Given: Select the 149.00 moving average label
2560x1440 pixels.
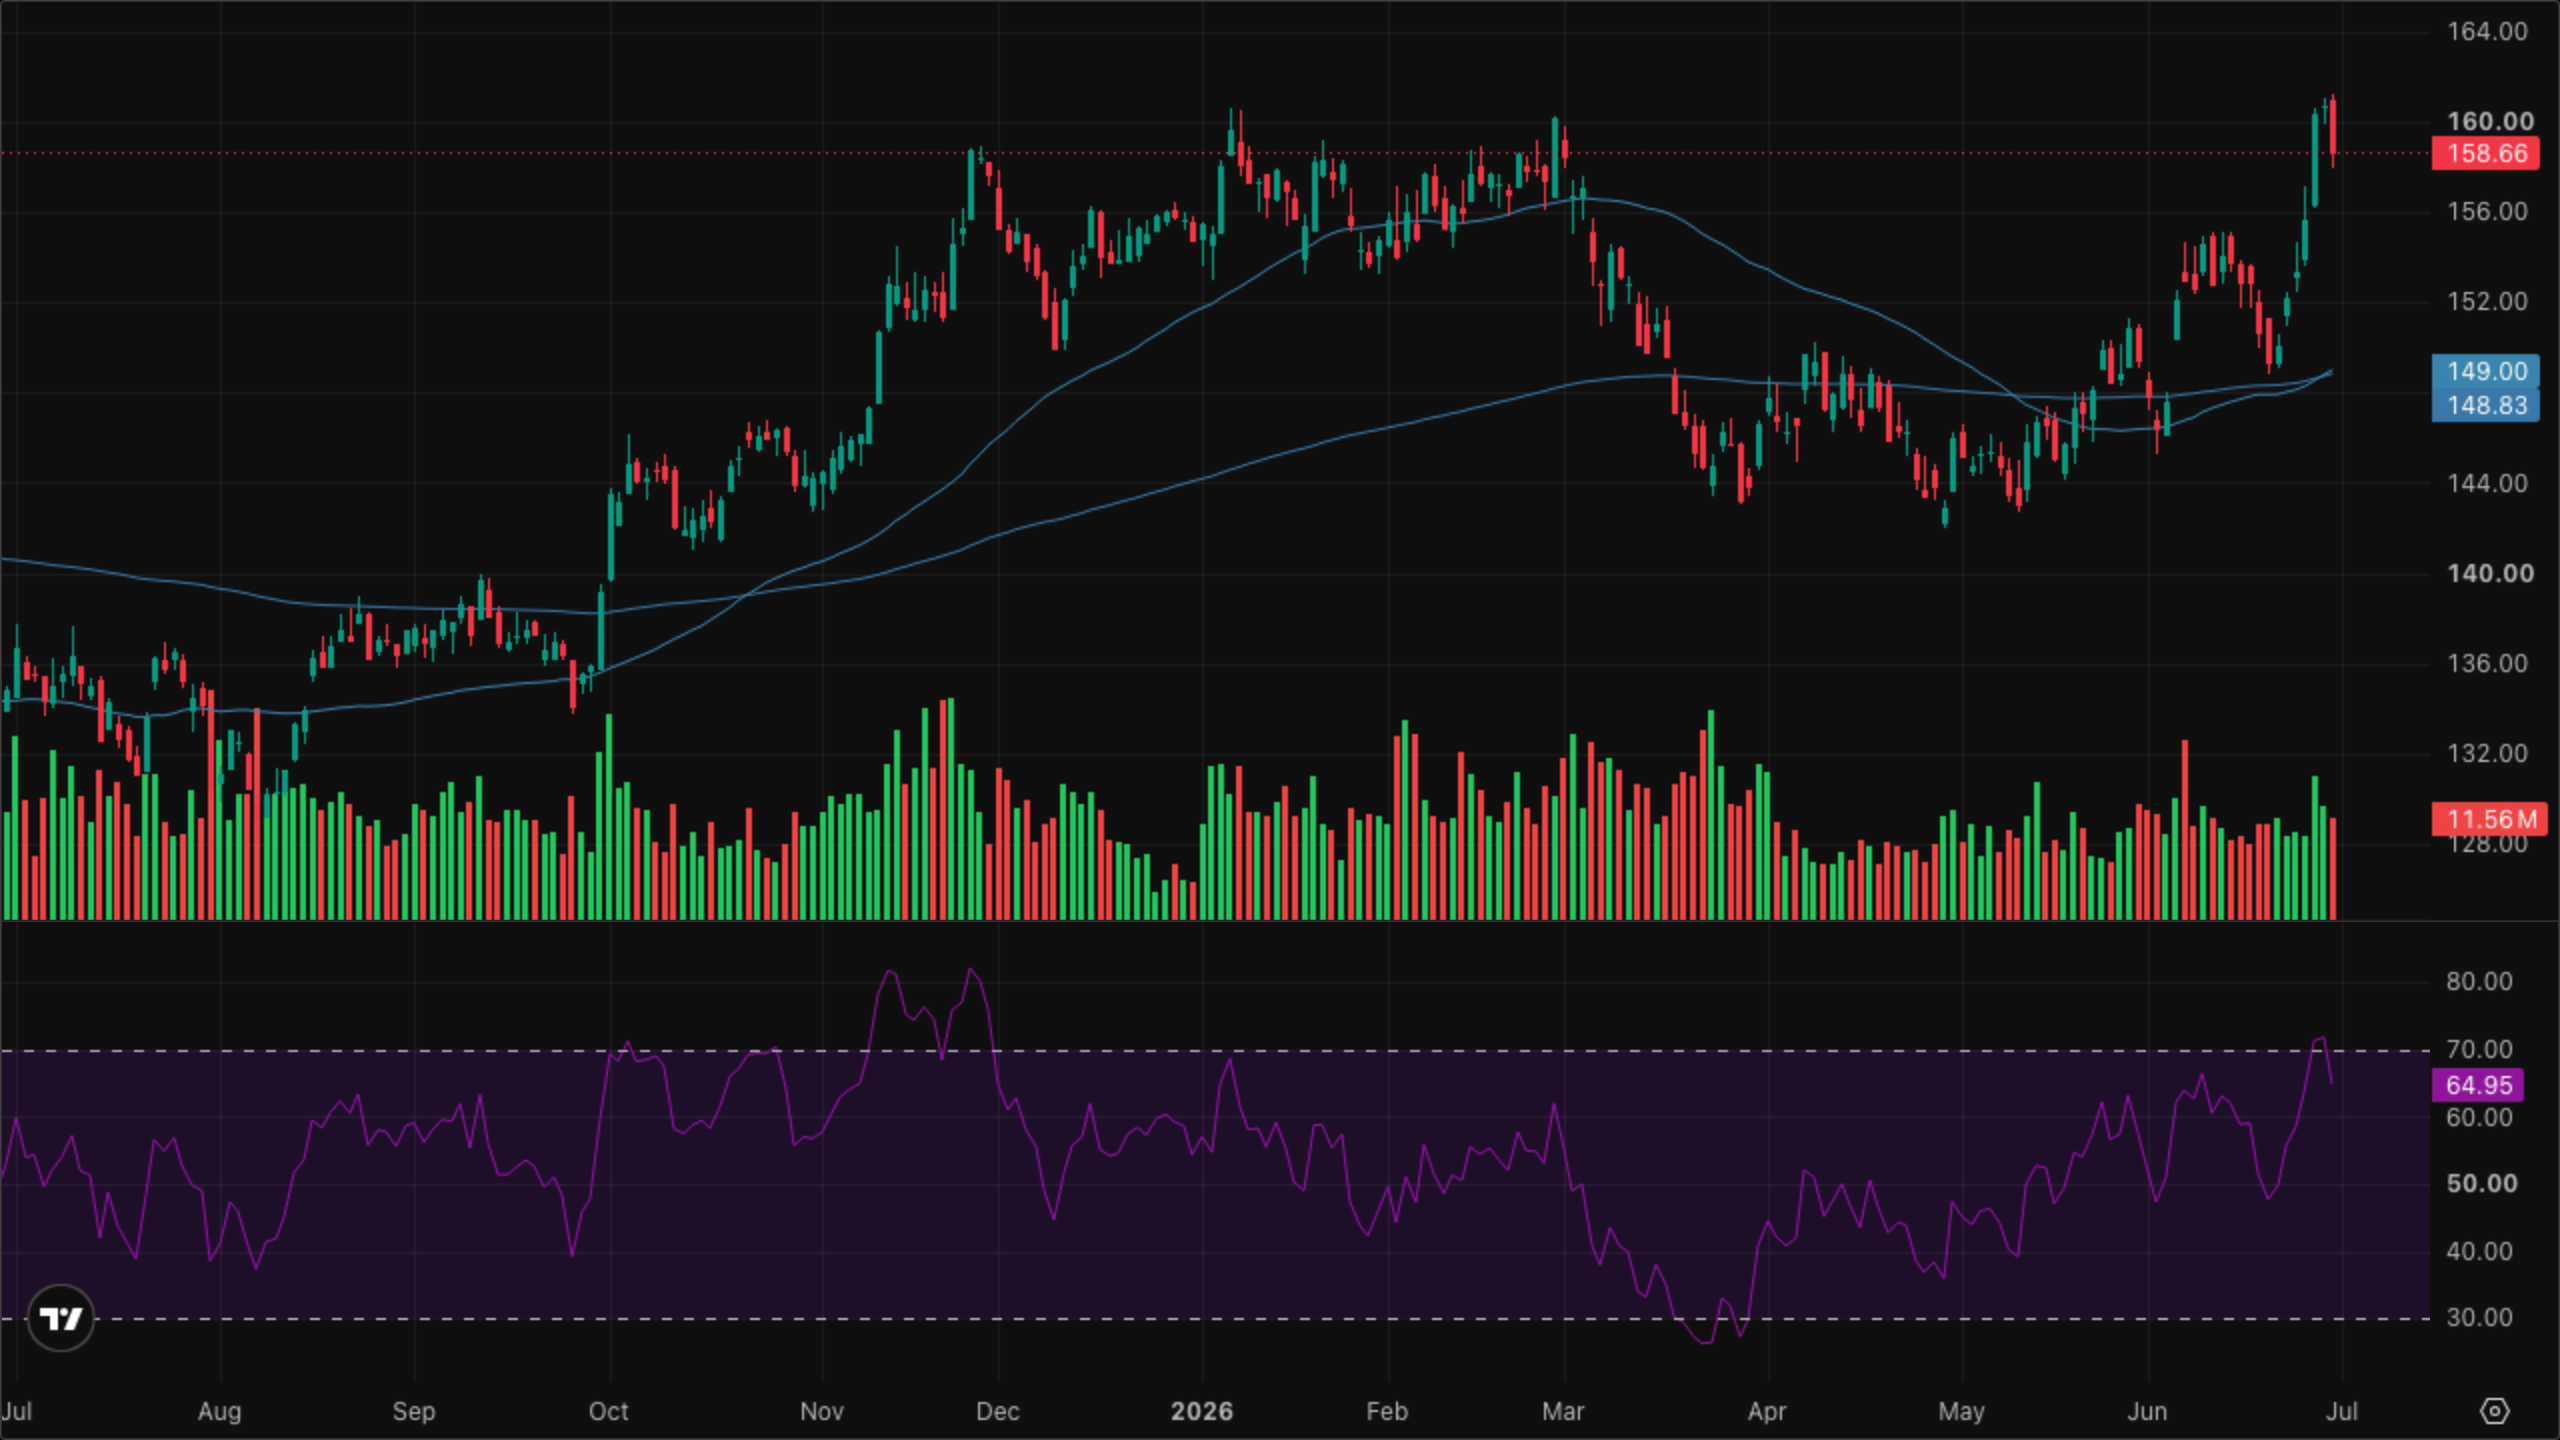Looking at the screenshot, I should [2485, 371].
